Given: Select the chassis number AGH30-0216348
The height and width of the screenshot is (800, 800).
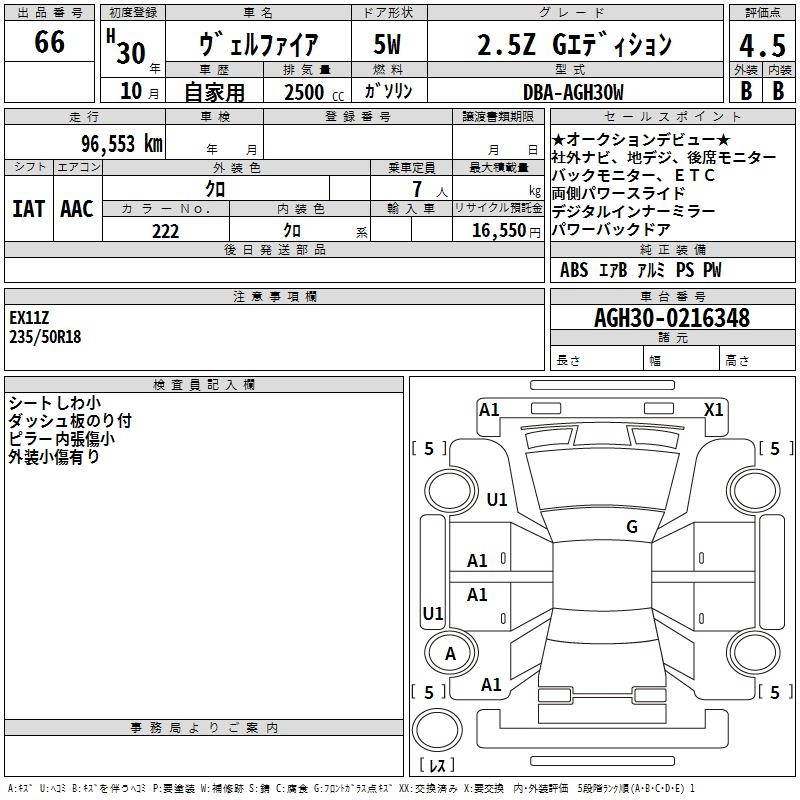Looking at the screenshot, I should click(x=671, y=318).
